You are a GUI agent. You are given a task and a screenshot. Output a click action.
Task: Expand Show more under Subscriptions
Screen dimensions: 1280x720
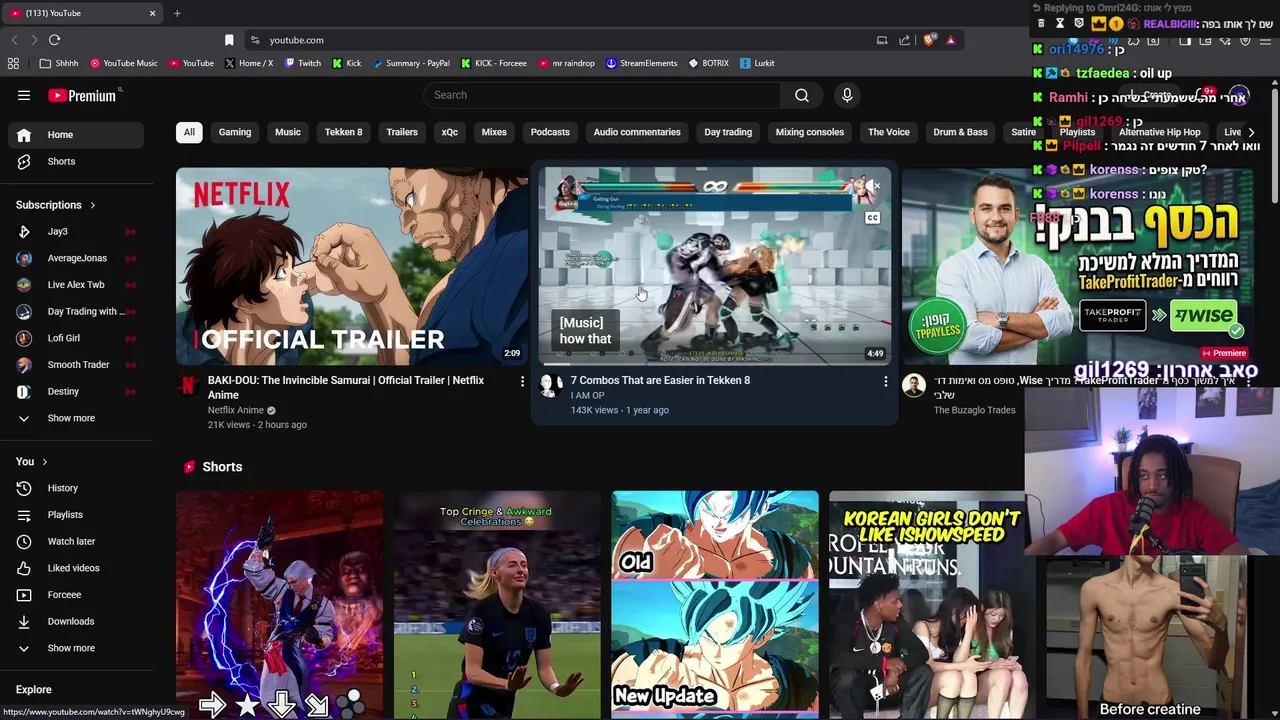(x=76, y=418)
